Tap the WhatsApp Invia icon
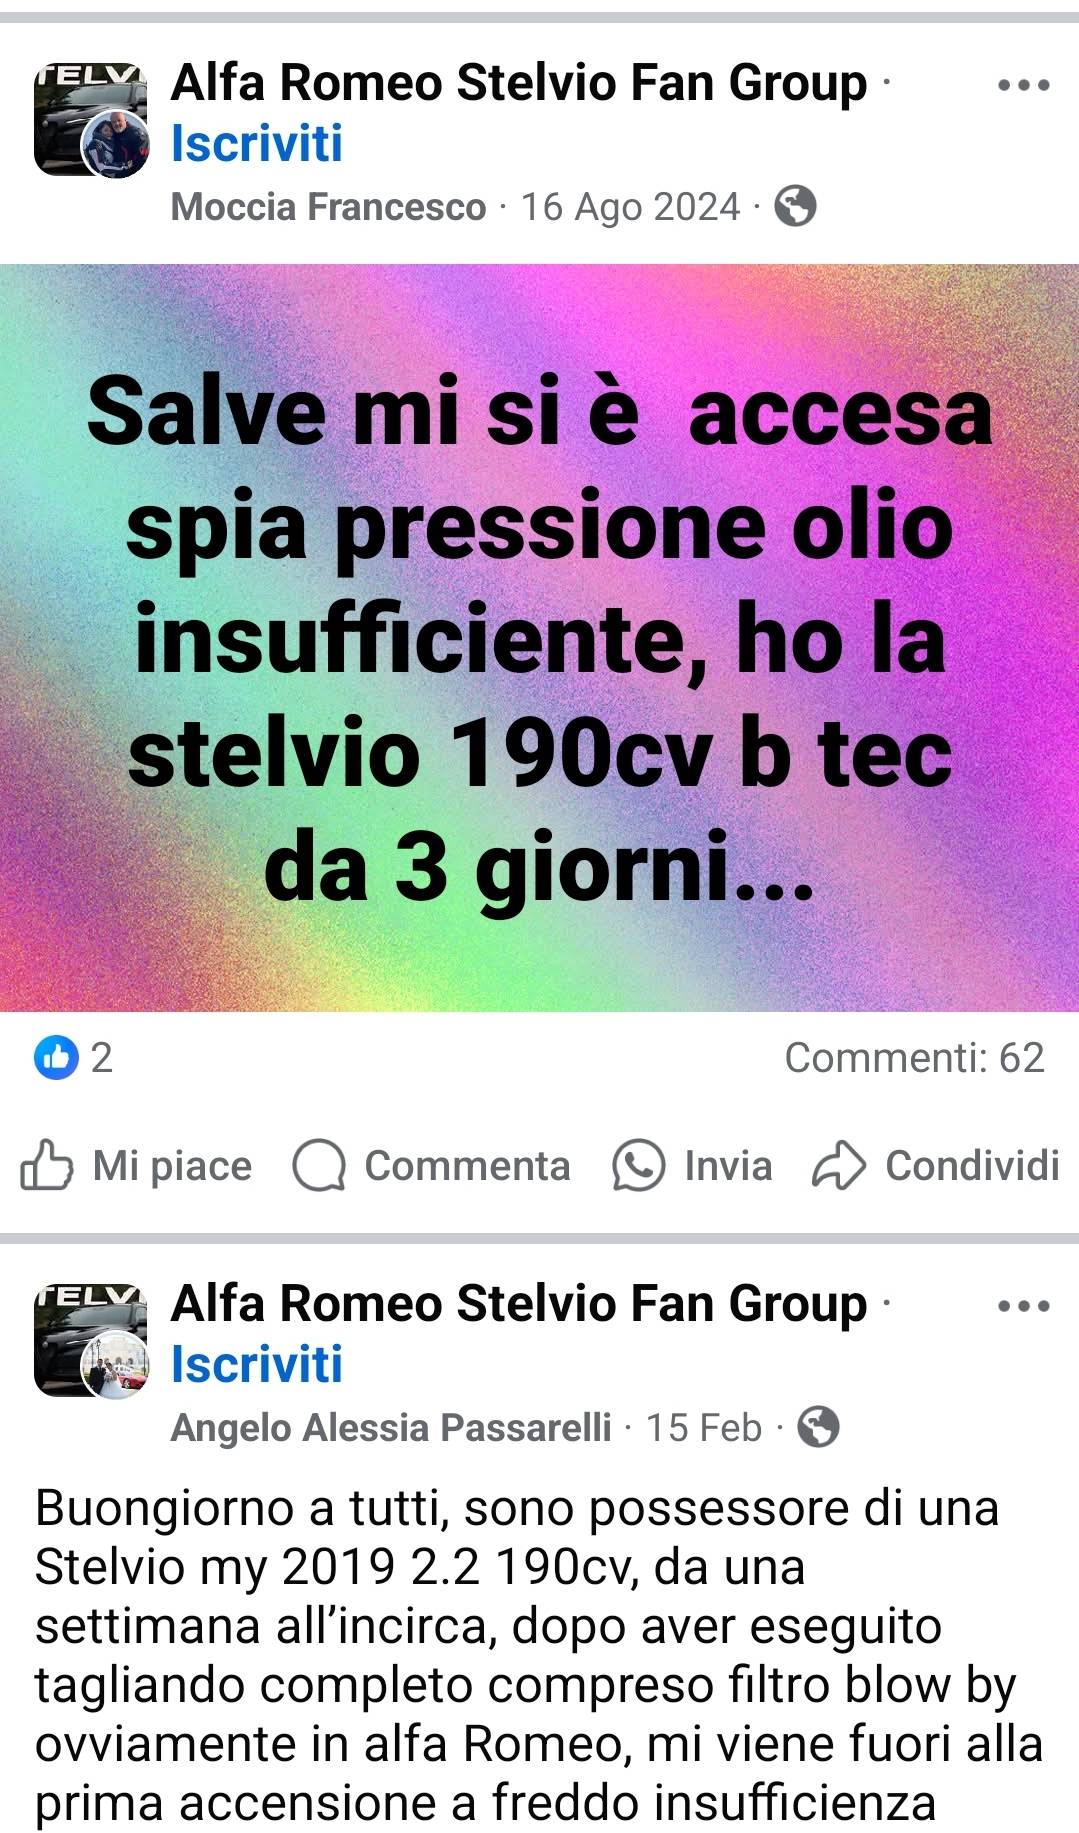Viewport: 1079px width, 1833px height. [x=638, y=1166]
